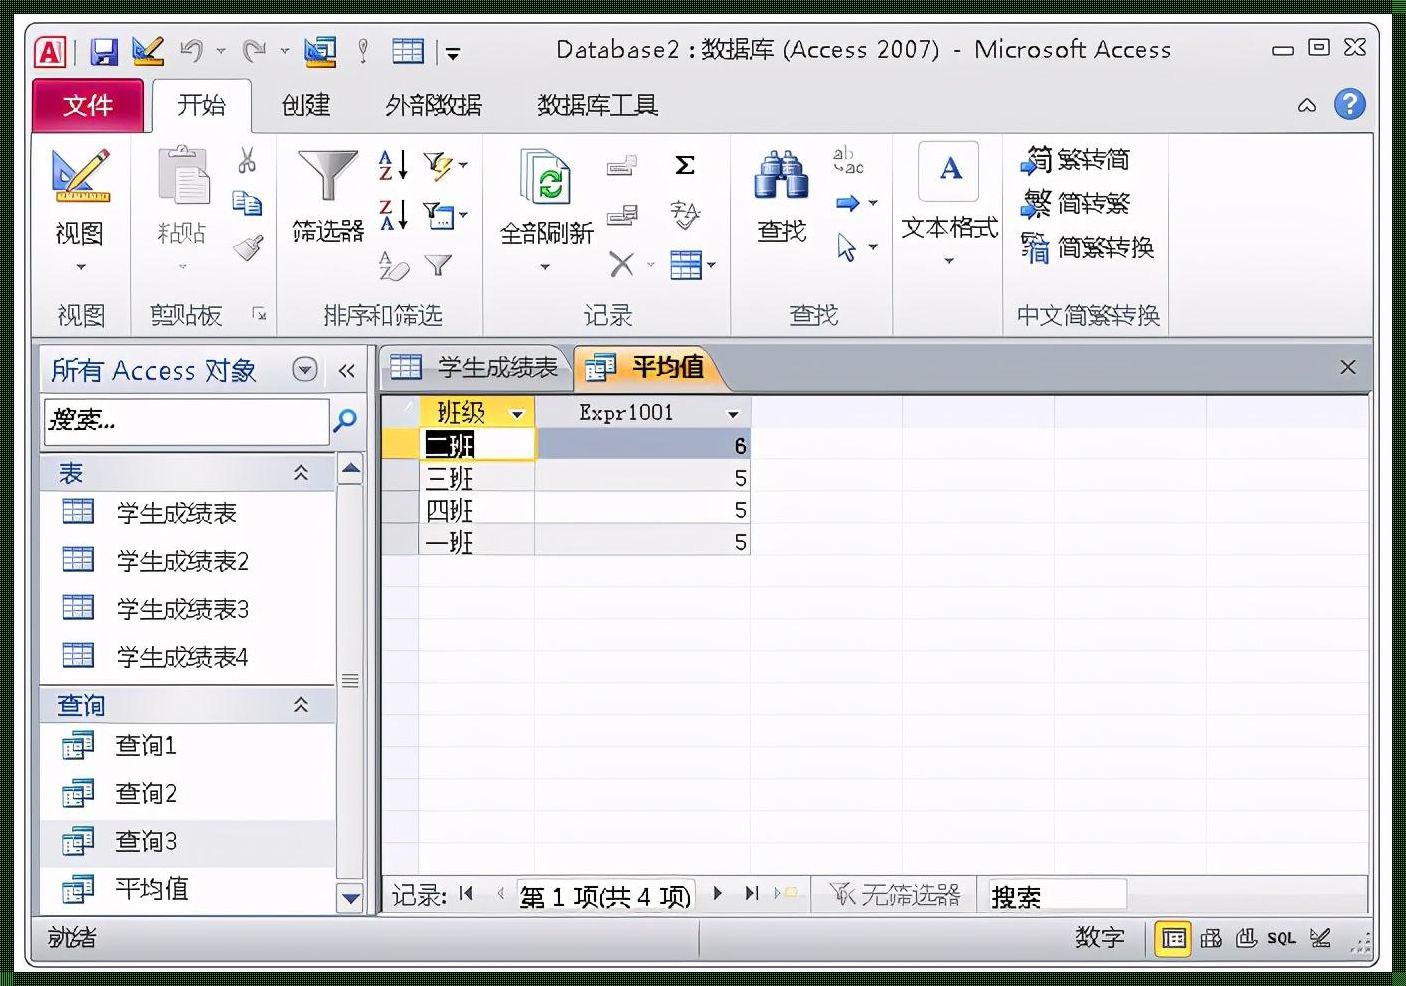
Task: Click the Format Painter brush icon
Action: (x=248, y=247)
